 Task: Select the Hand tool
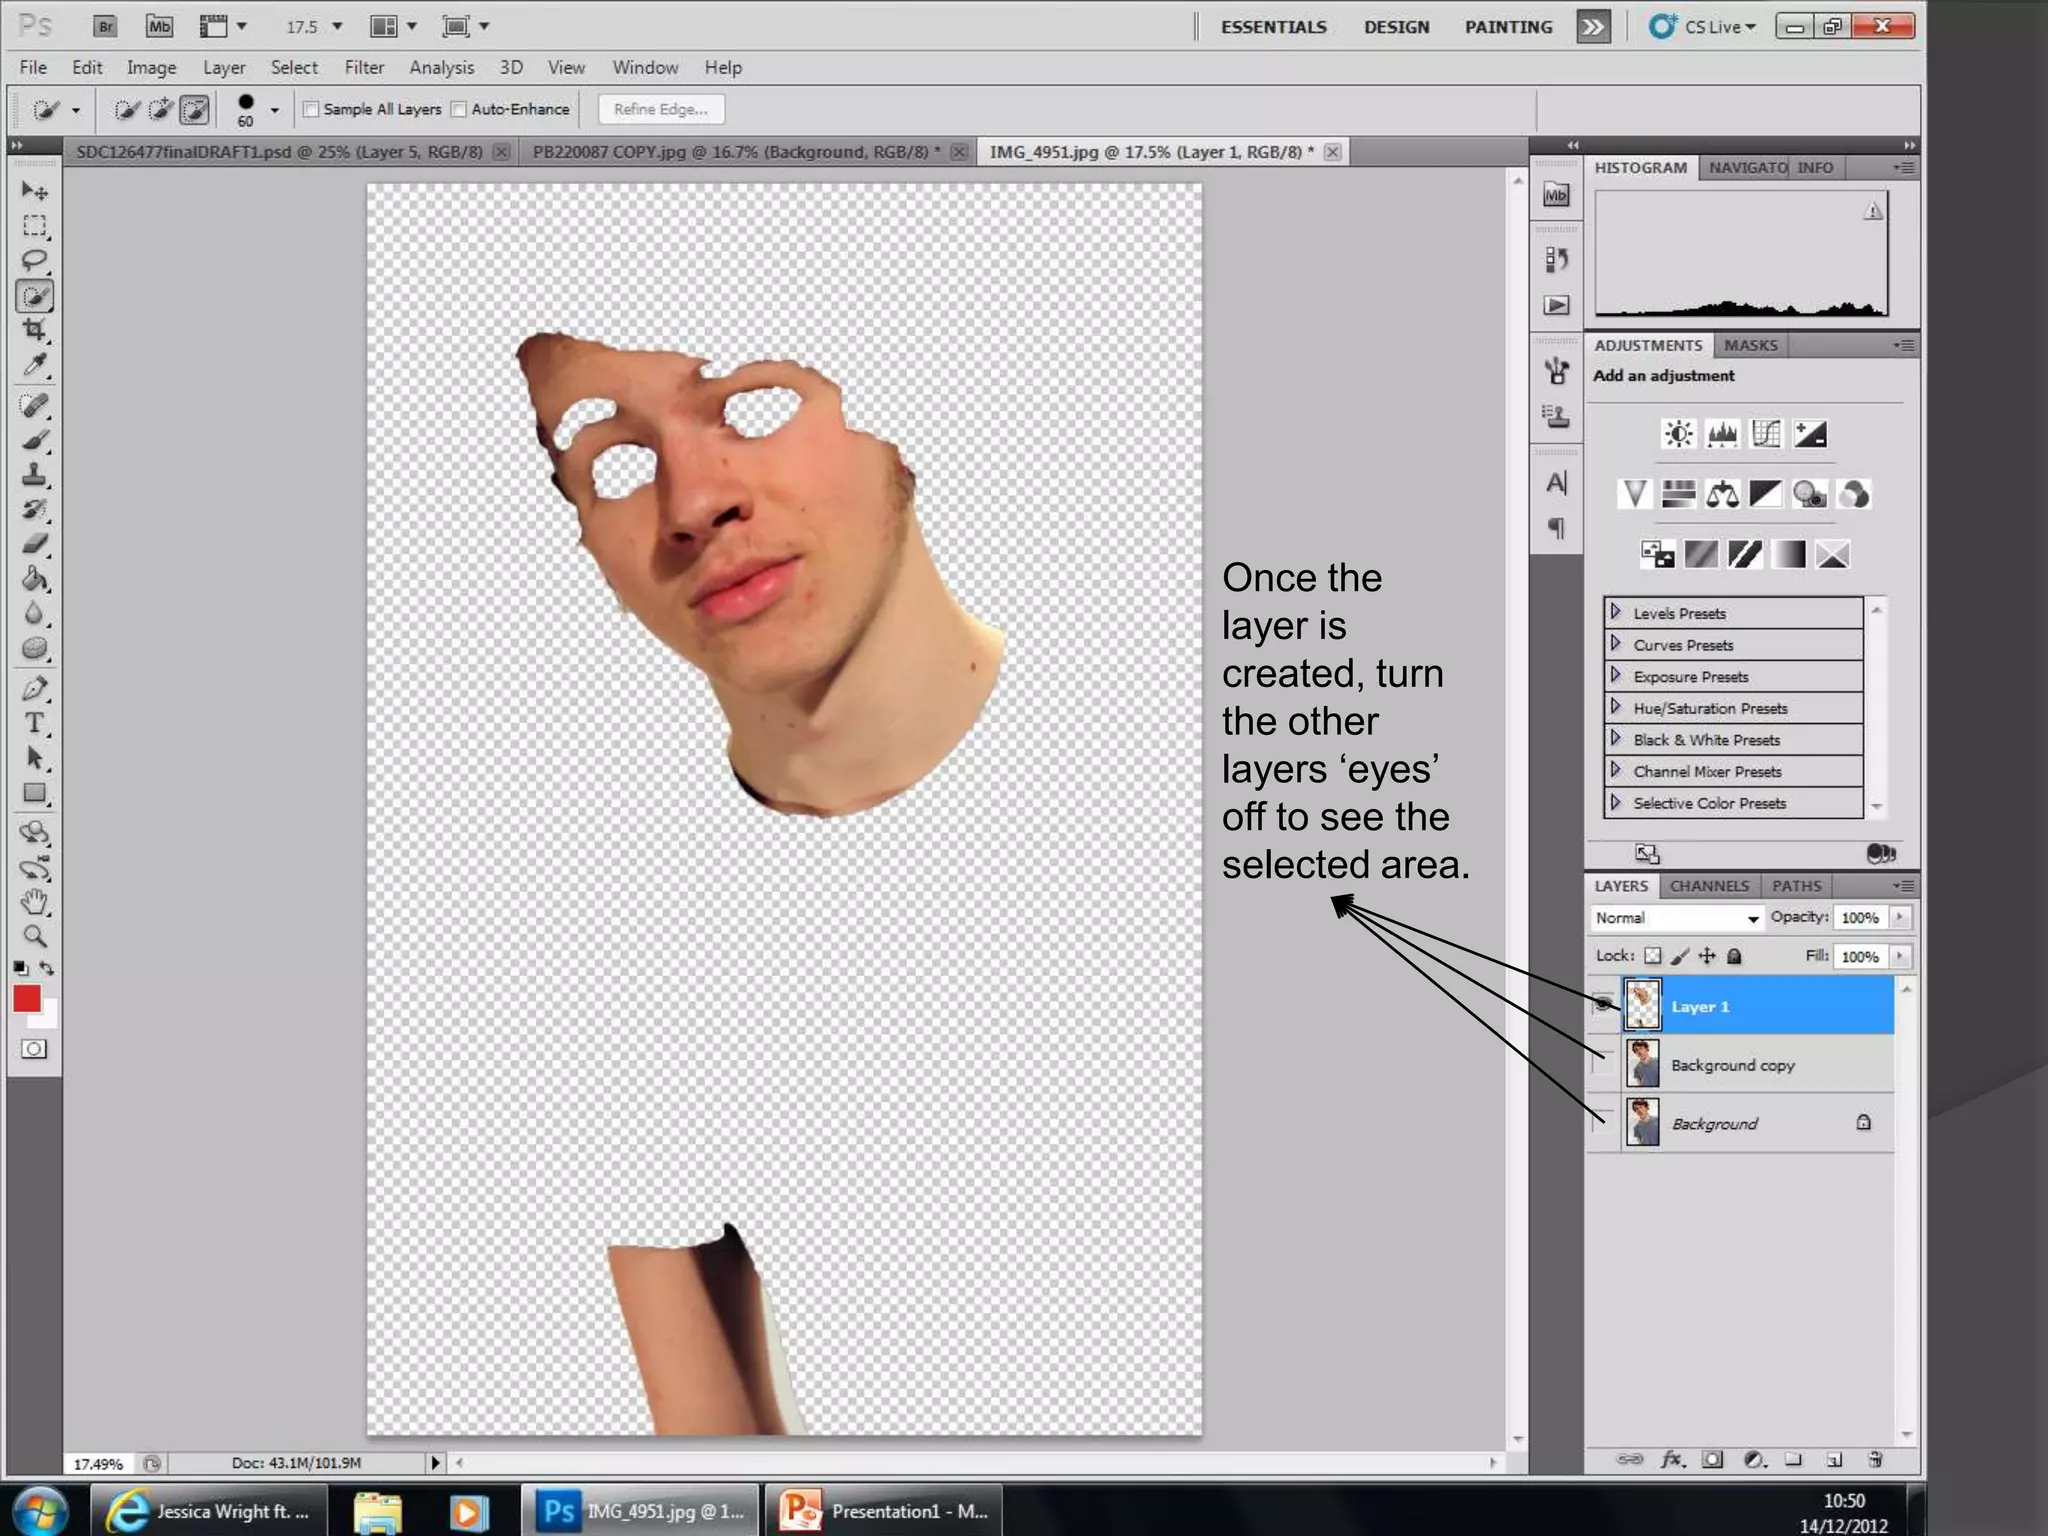[35, 902]
